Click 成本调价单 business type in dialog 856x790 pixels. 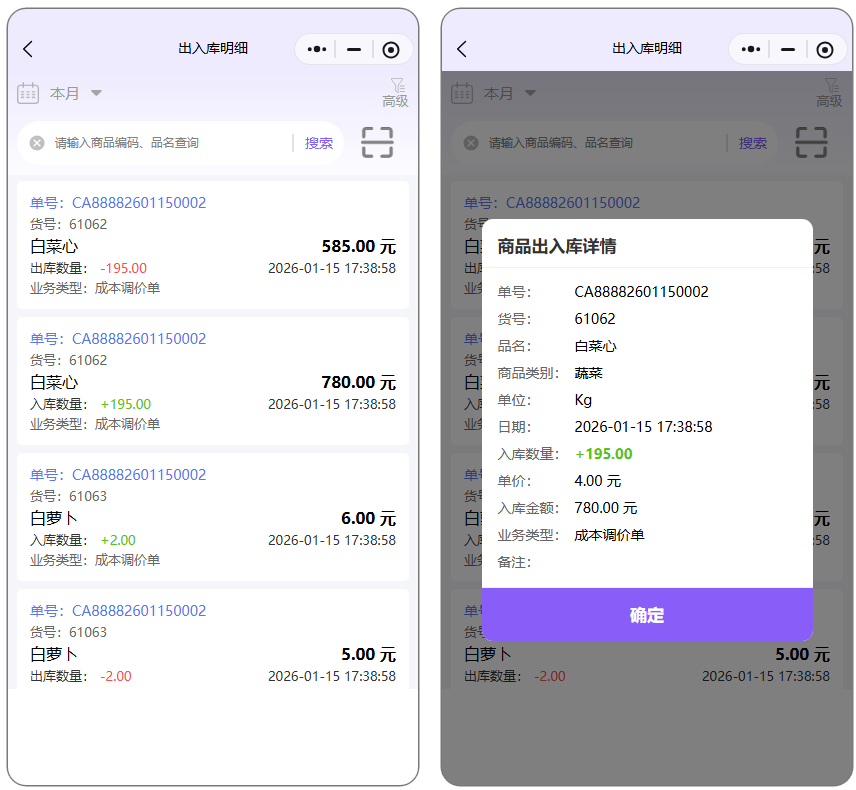click(x=609, y=535)
